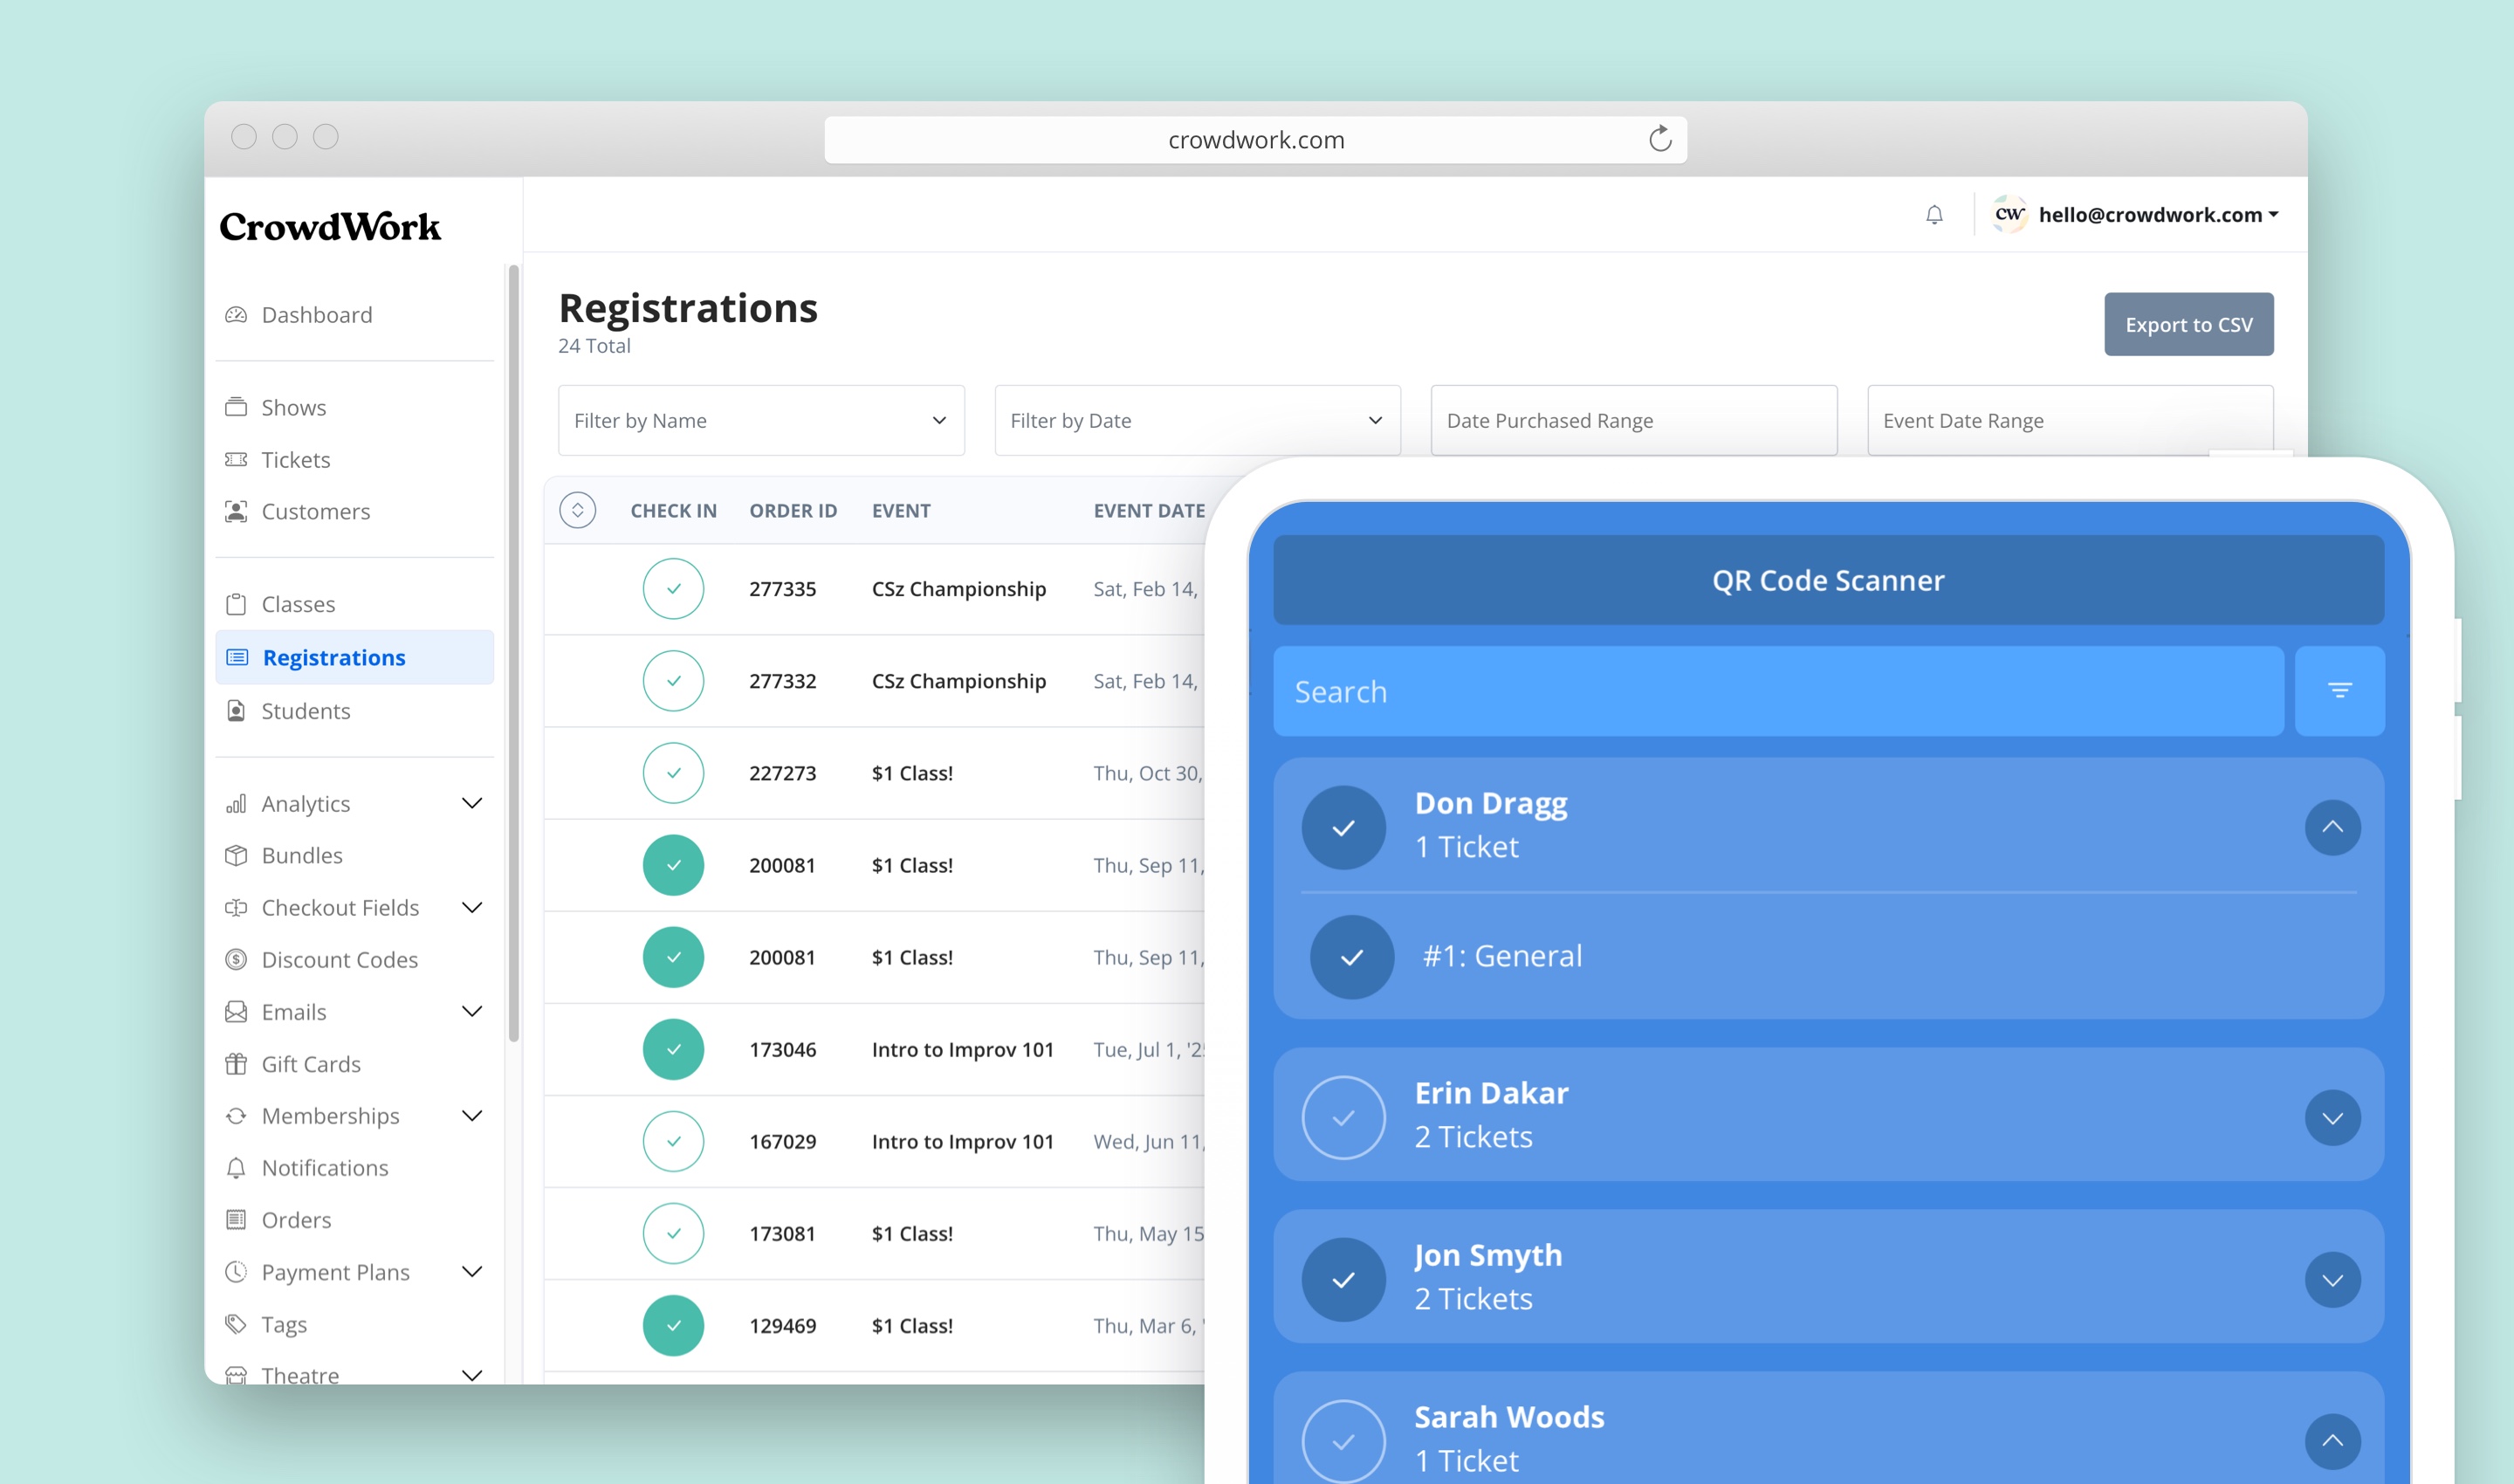
Task: Open Tickets in the sidebar
Action: (296, 460)
